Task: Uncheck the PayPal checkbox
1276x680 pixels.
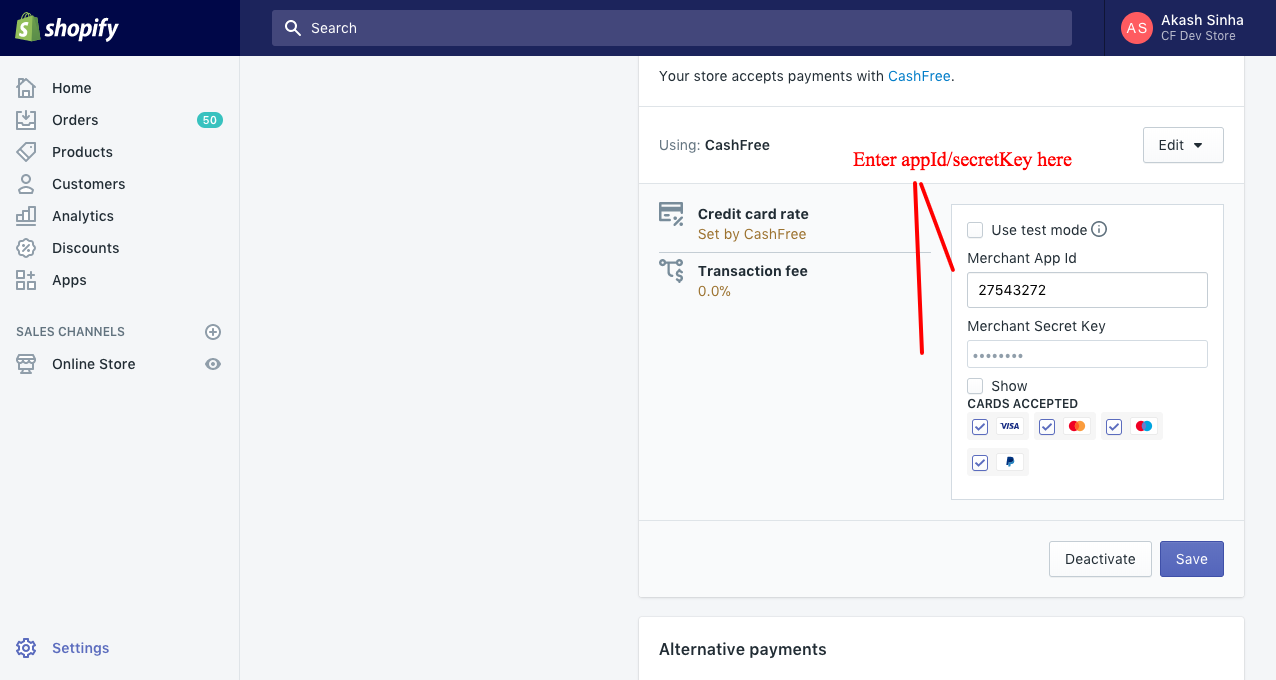Action: tap(980, 463)
